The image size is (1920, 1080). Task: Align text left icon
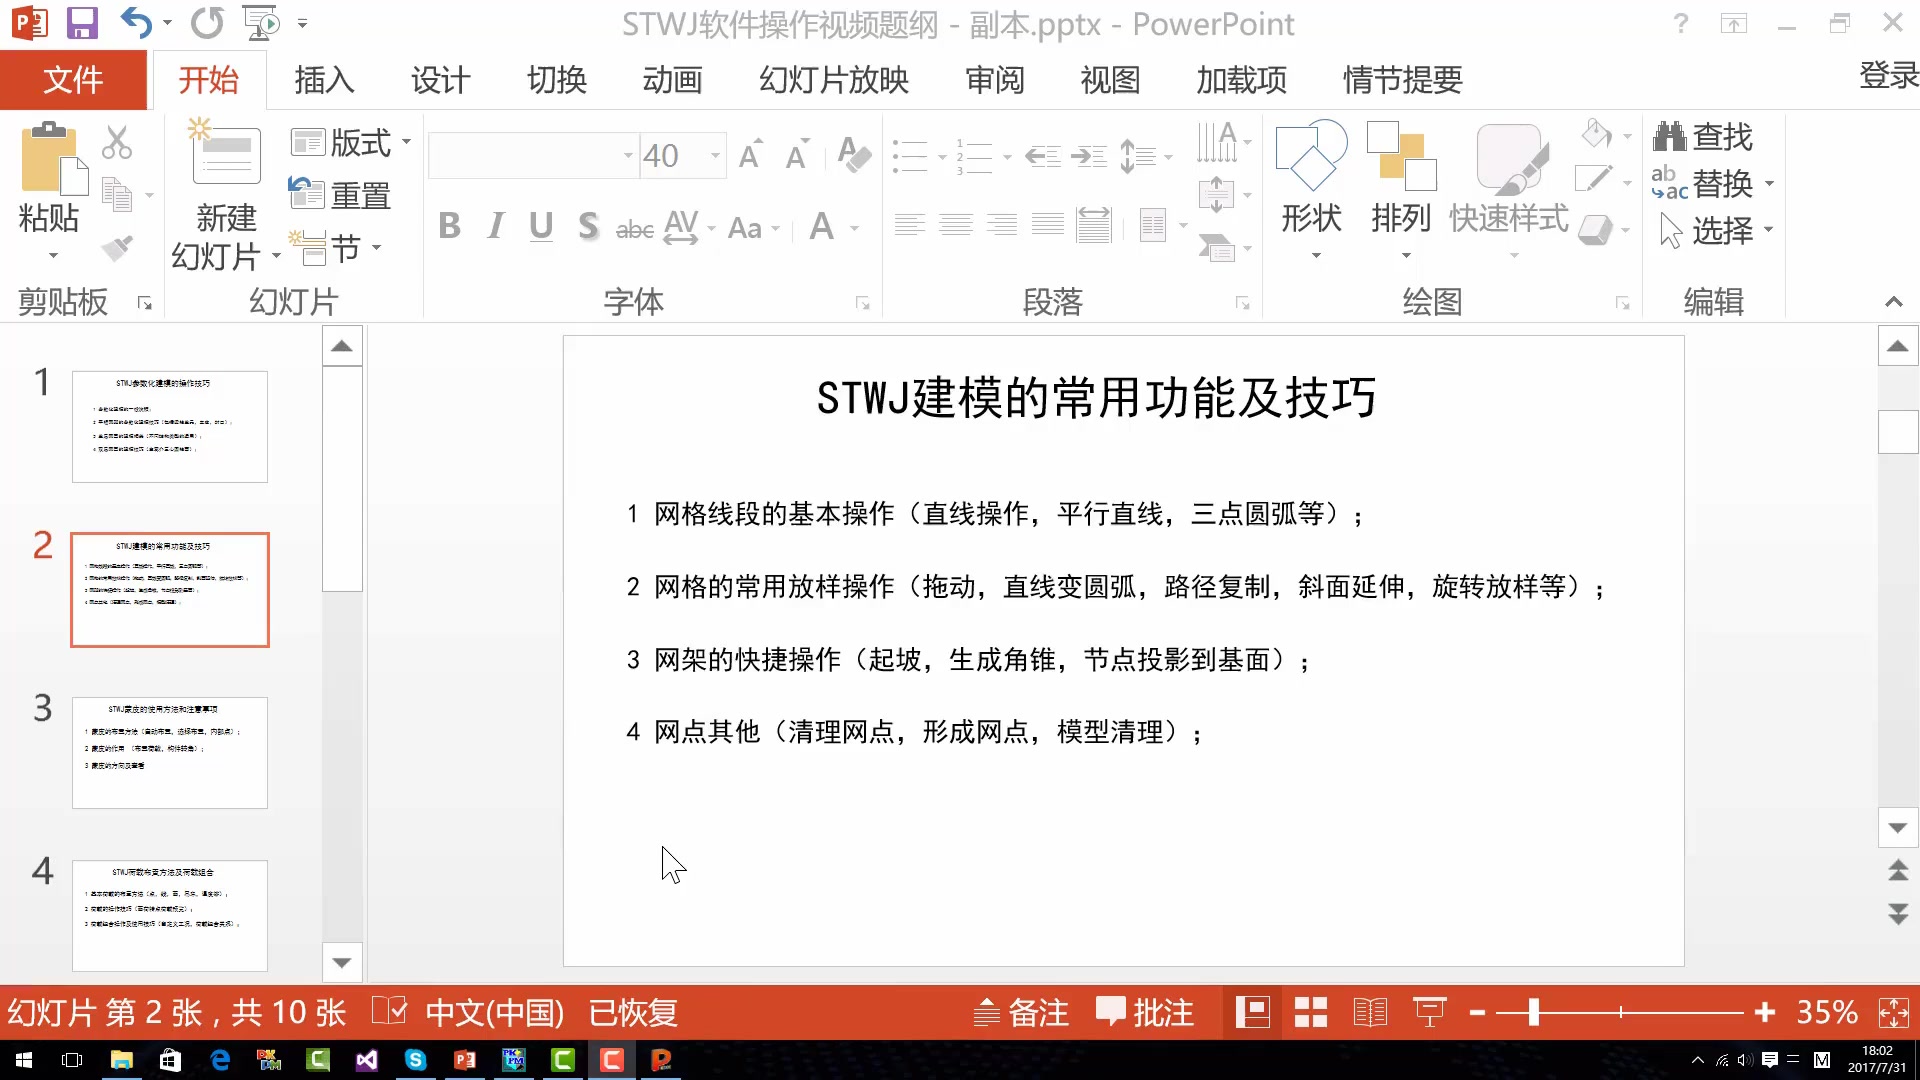tap(910, 225)
